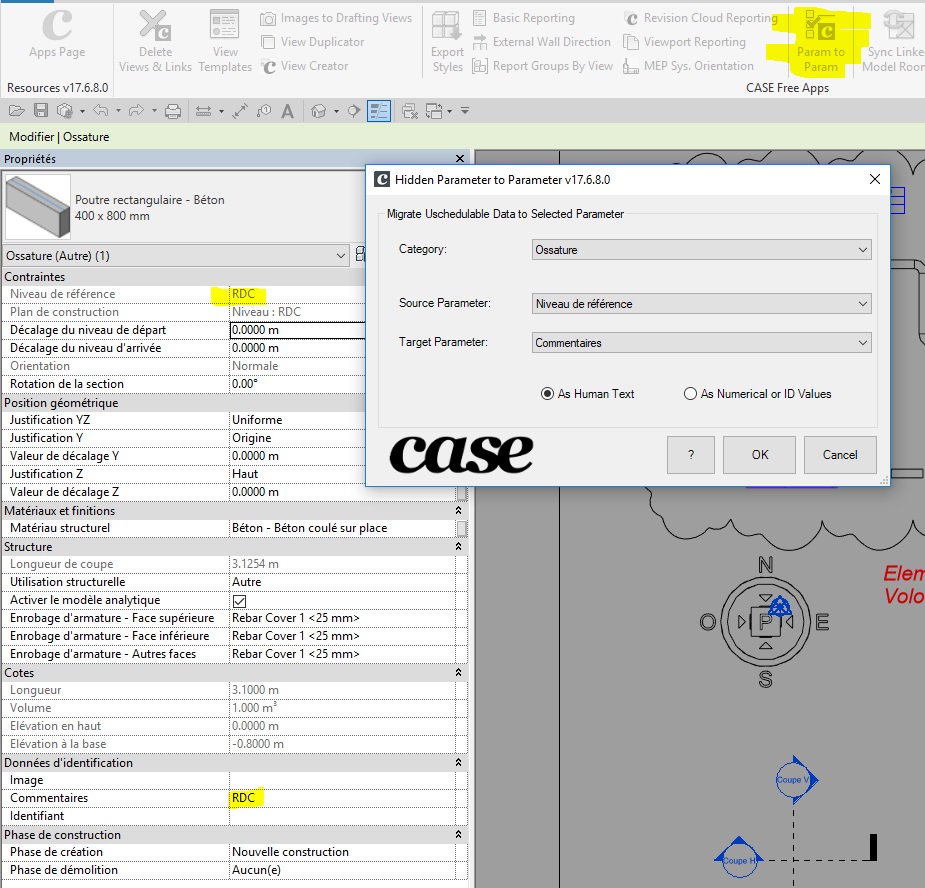The image size is (925, 888).
Task: Click the Save icon in quick access toolbar
Action: tap(41, 110)
